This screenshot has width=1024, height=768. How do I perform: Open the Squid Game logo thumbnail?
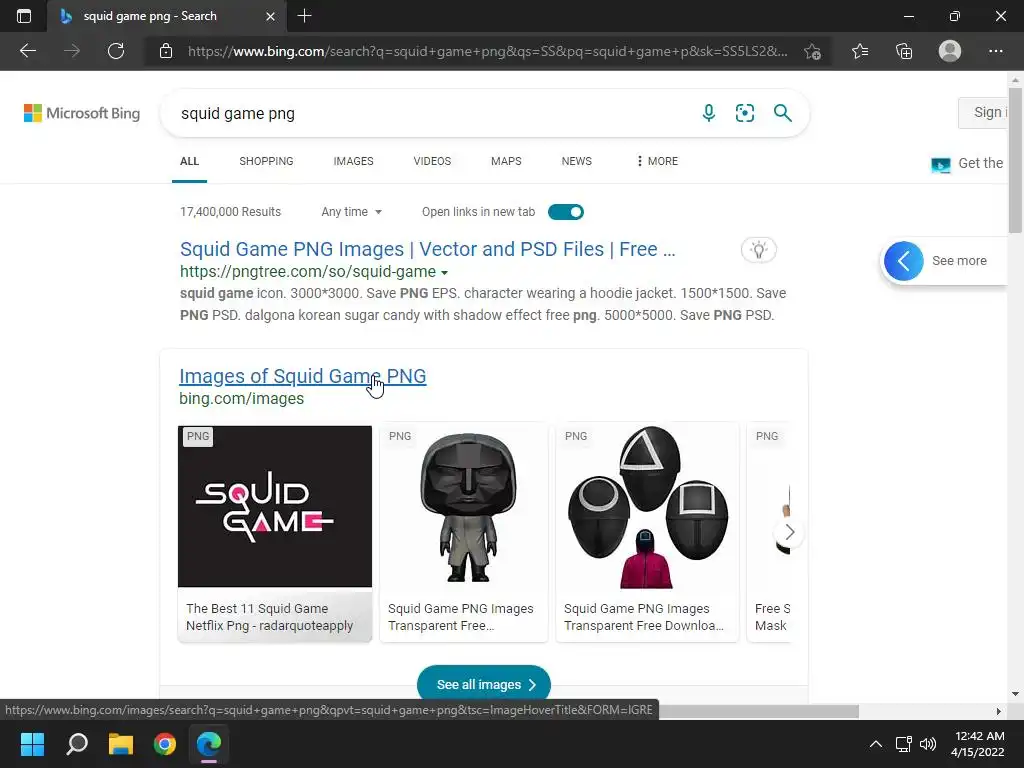click(275, 506)
